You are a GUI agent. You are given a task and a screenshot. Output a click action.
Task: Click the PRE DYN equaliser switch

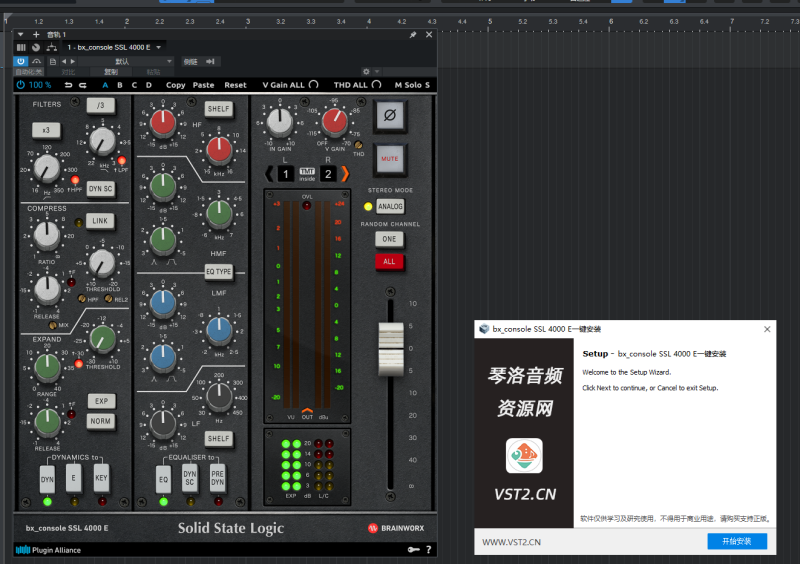click(x=218, y=478)
